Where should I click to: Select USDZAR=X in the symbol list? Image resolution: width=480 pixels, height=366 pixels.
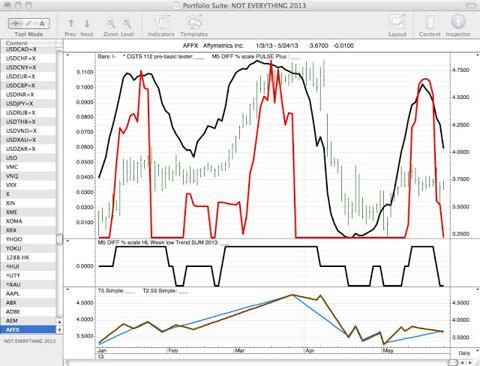[x=28, y=149]
